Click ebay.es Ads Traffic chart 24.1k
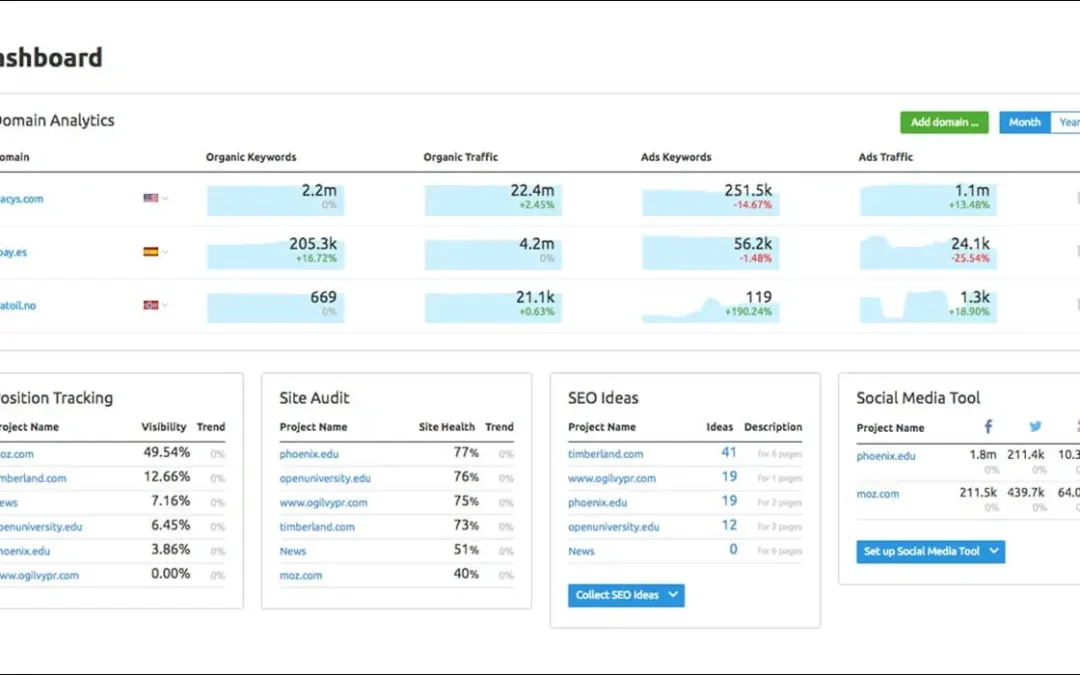This screenshot has height=675, width=1080. (x=928, y=252)
